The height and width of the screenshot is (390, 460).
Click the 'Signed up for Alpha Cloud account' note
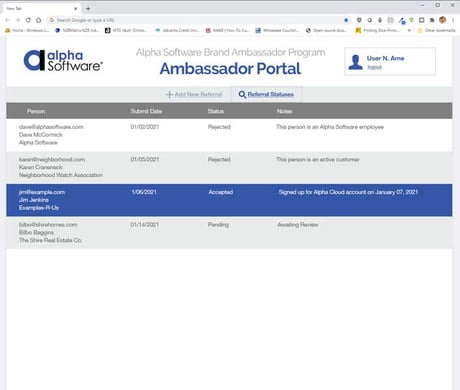tap(348, 192)
